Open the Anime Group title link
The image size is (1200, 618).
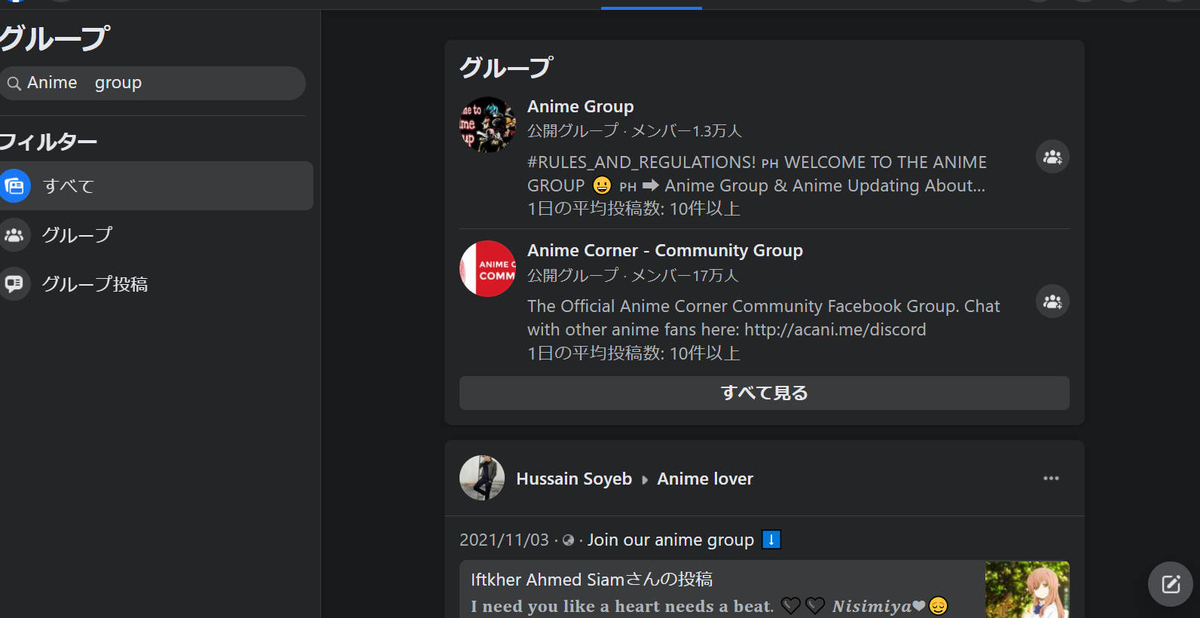click(580, 107)
